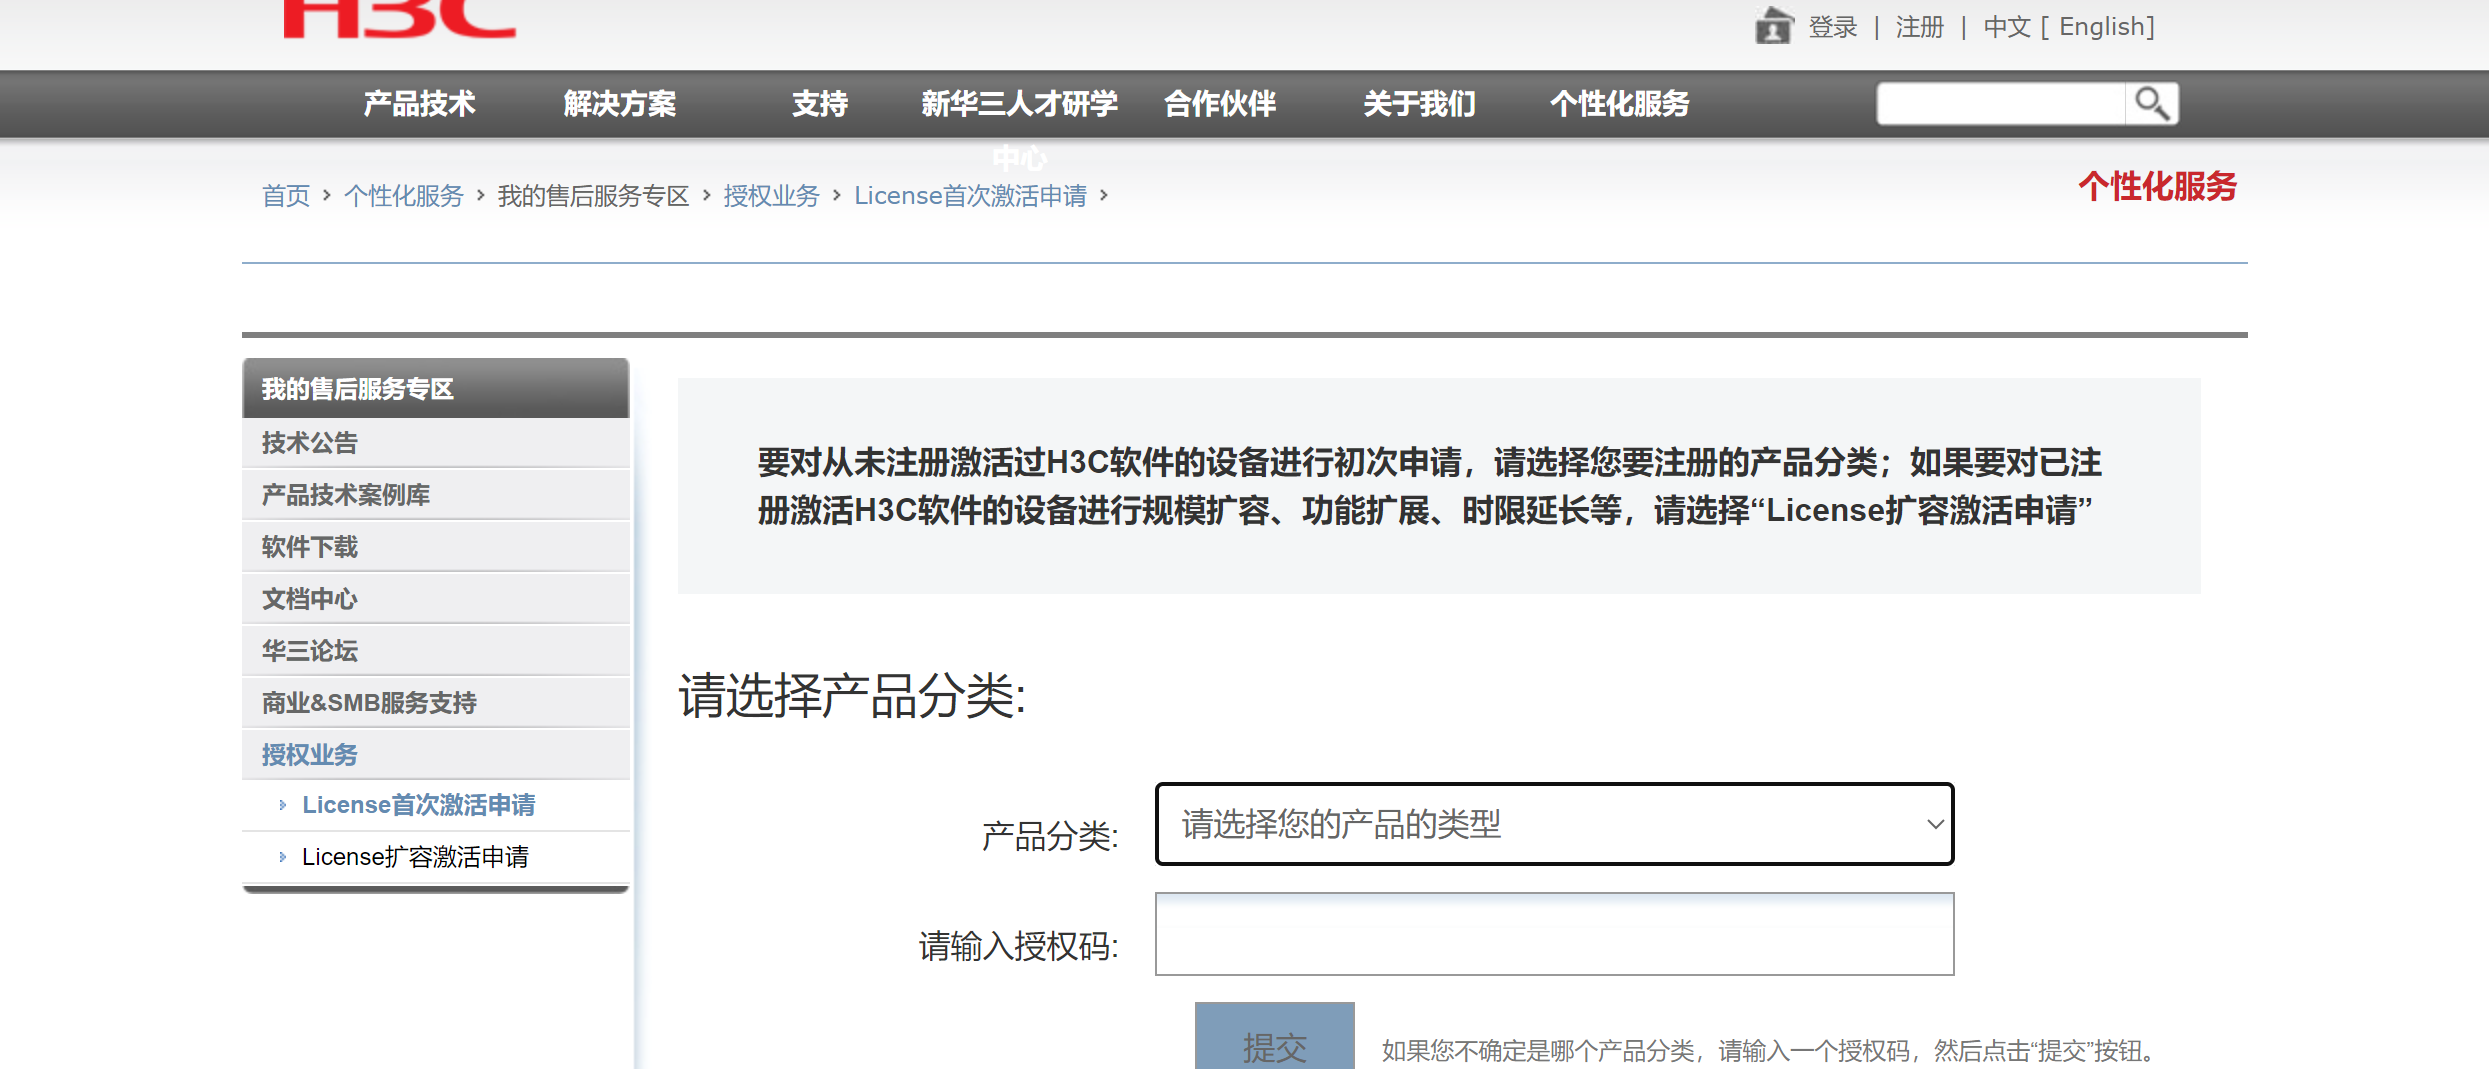The width and height of the screenshot is (2489, 1069).
Task: Click 我的售后服务专区 sidebar header
Action: 435,388
